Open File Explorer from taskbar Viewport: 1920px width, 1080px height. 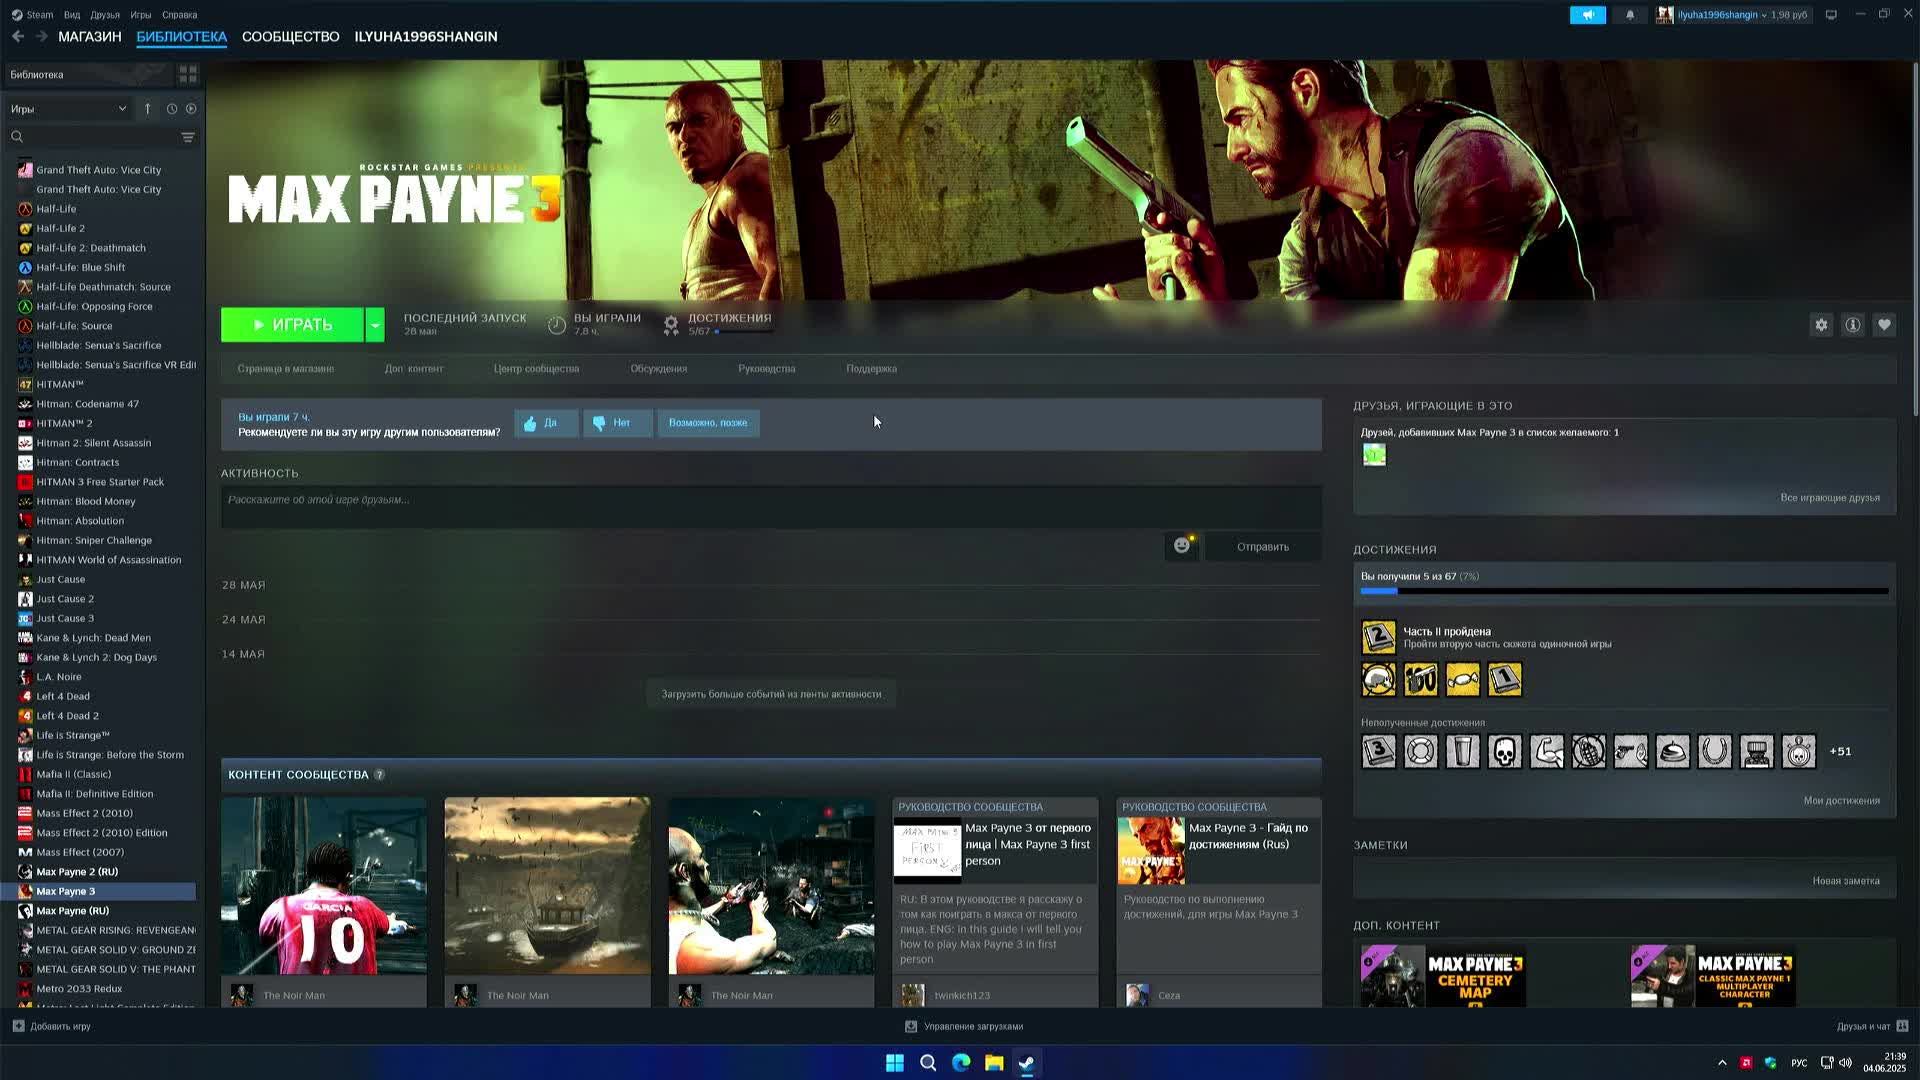pyautogui.click(x=994, y=1062)
